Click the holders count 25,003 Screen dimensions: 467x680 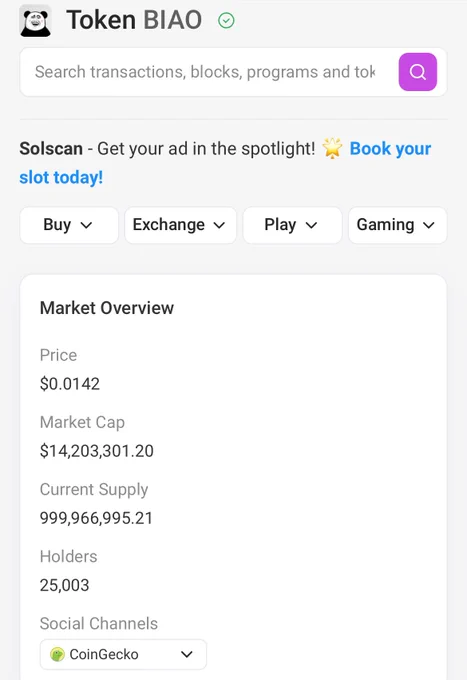point(65,585)
